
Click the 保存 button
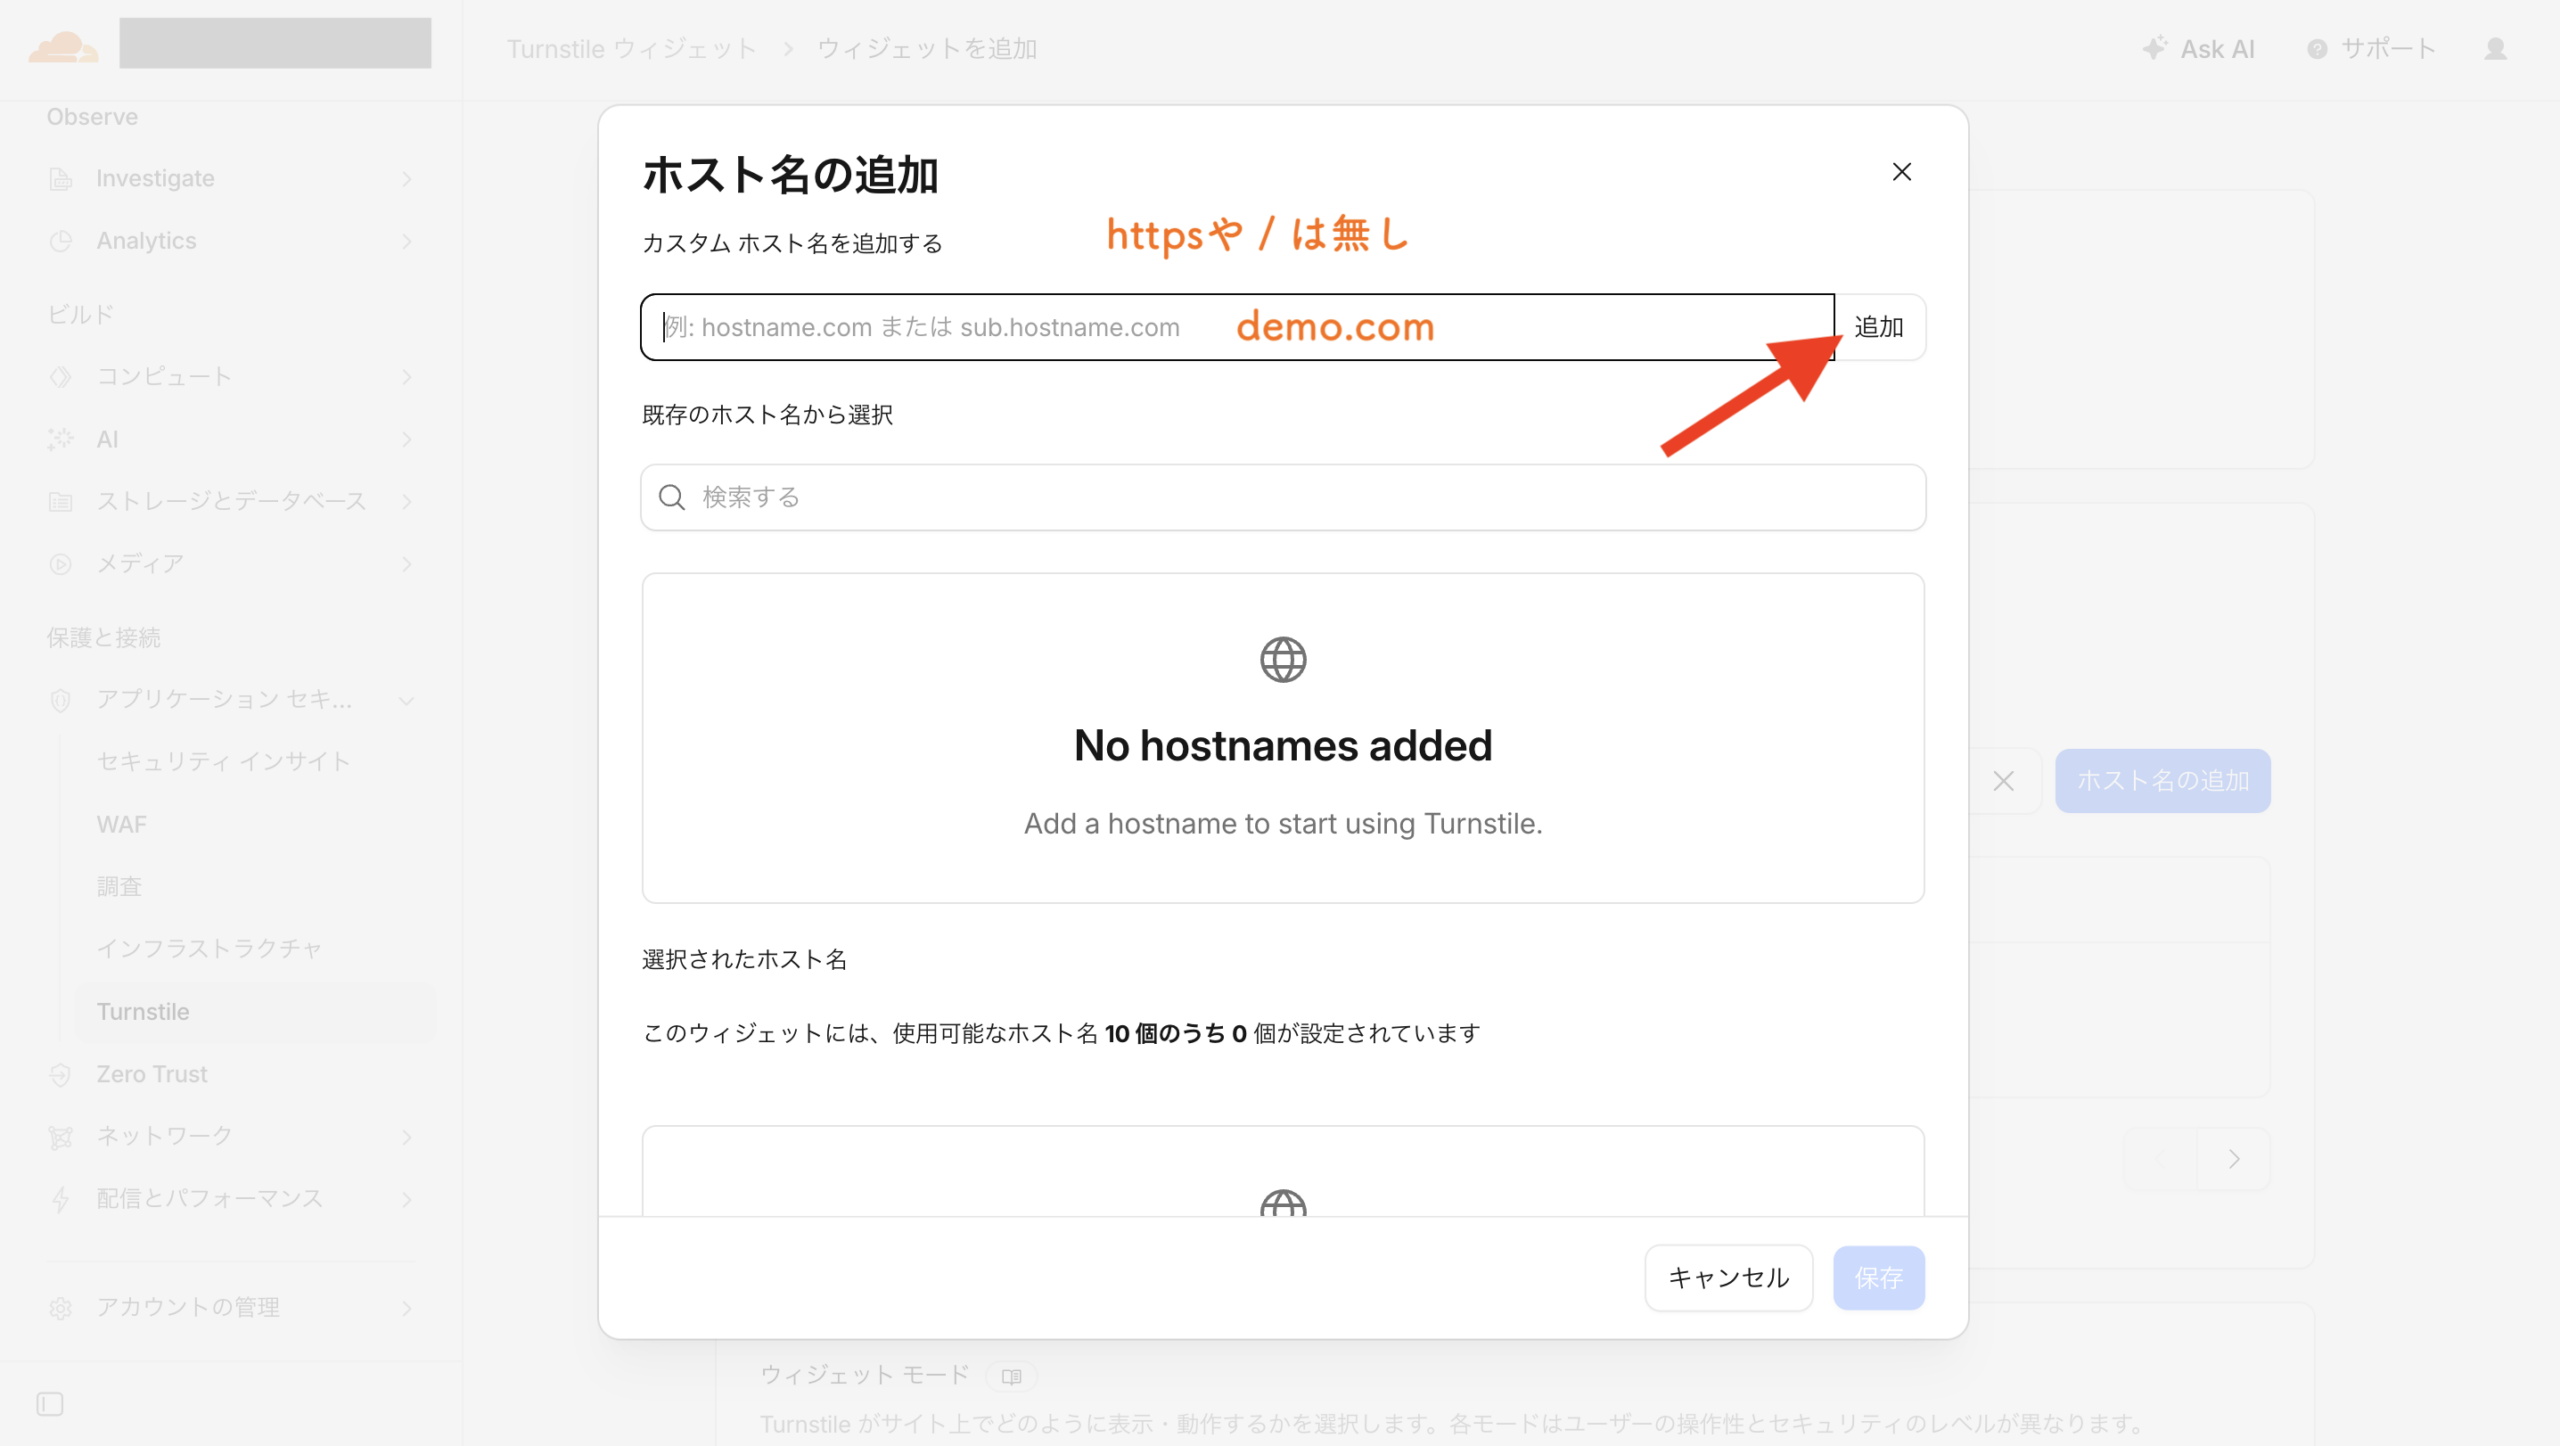[x=1878, y=1277]
